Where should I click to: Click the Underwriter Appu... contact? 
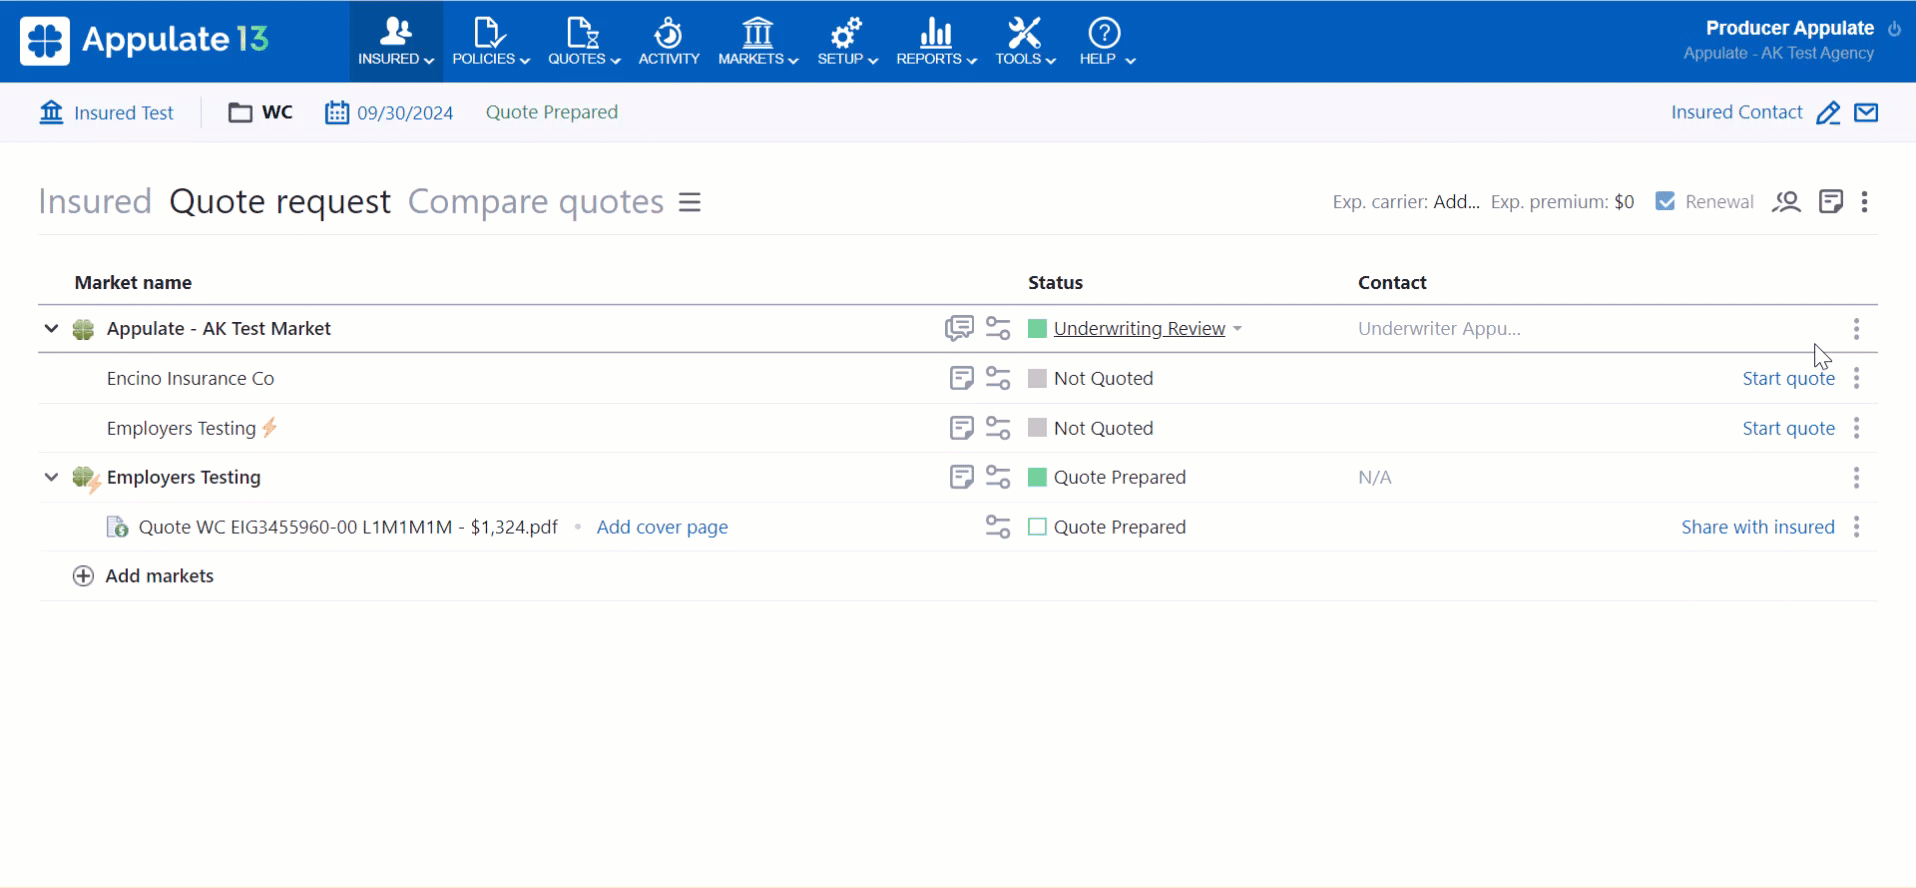click(x=1439, y=328)
